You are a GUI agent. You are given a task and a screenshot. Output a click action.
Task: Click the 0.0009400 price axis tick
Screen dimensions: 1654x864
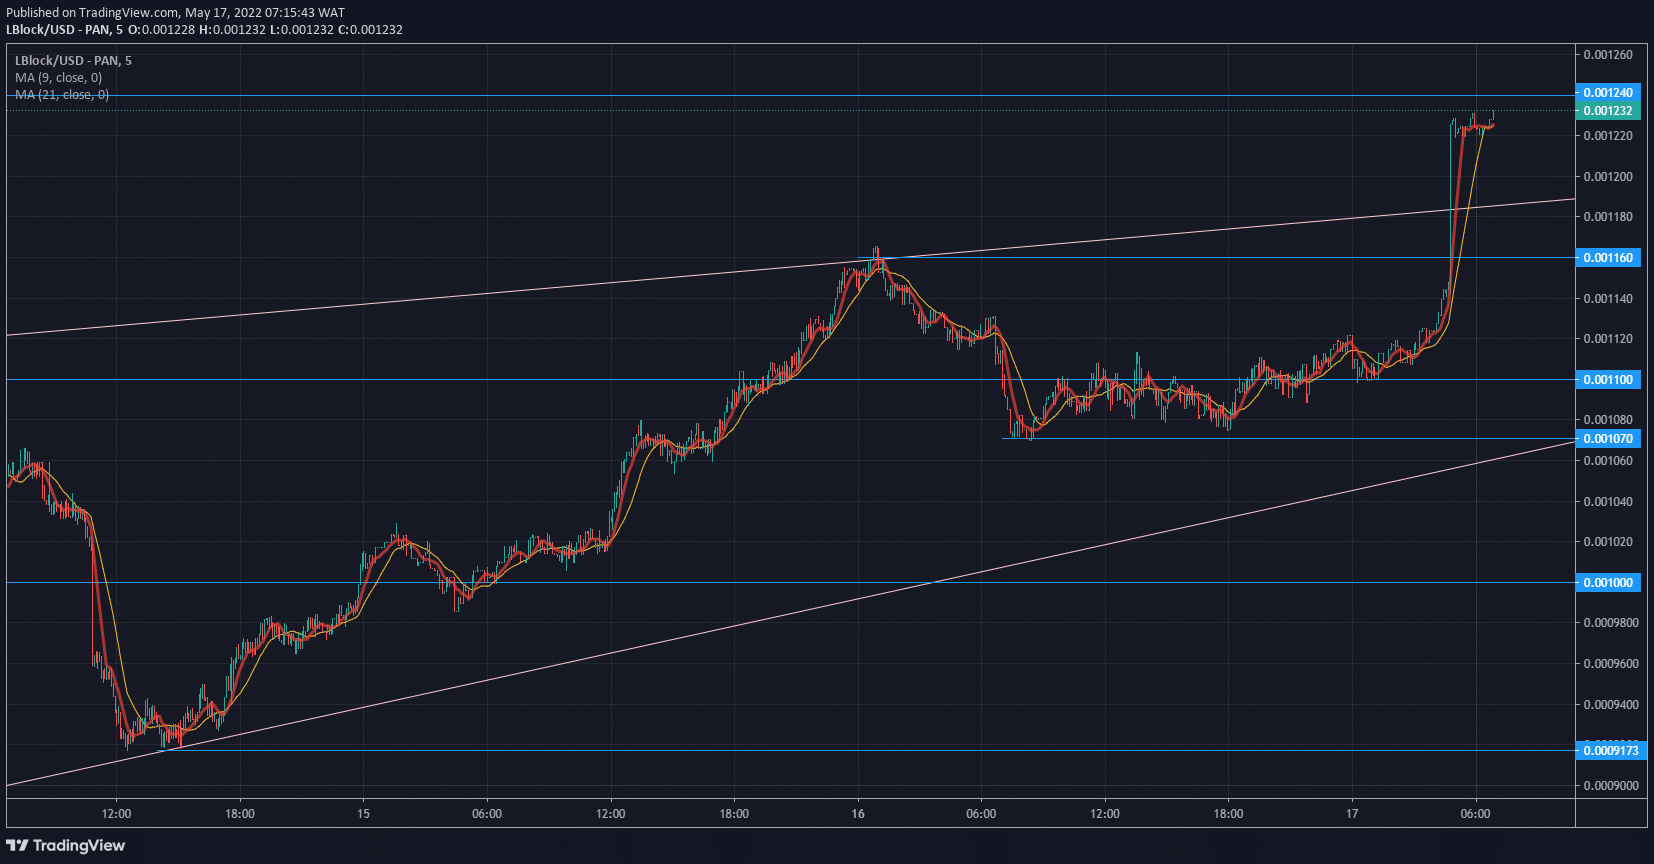1611,705
